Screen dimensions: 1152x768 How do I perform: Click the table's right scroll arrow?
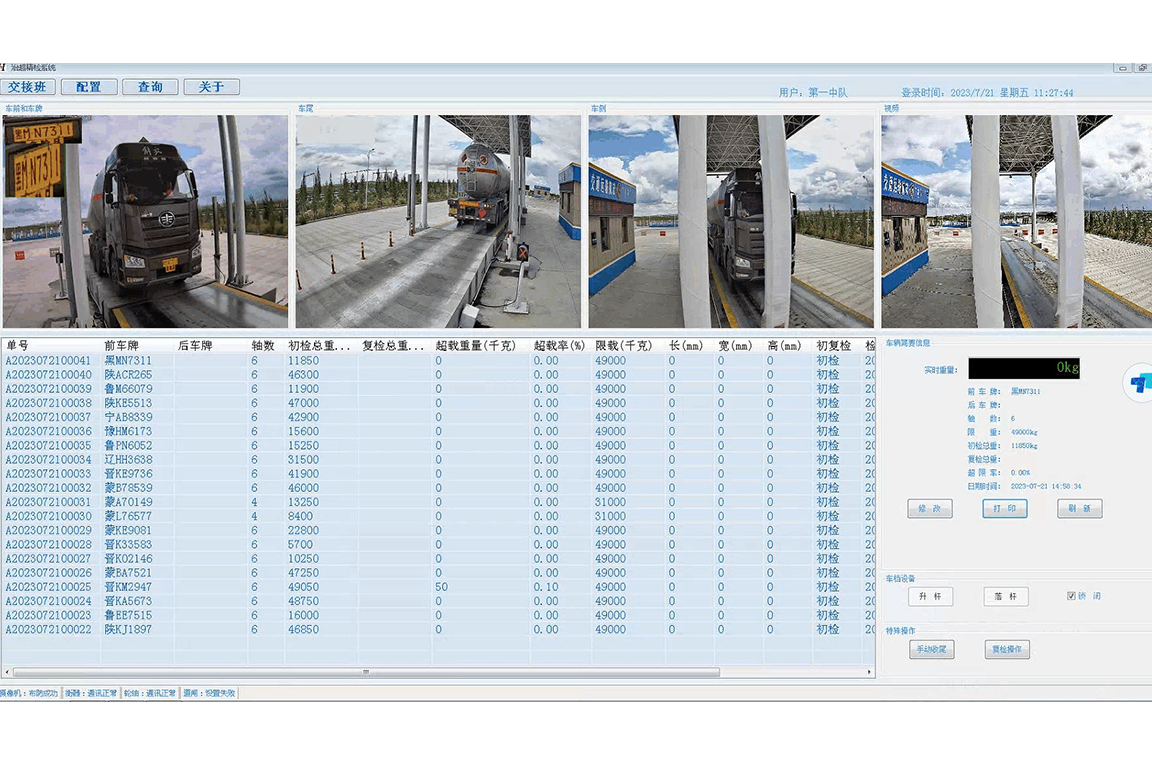[869, 672]
